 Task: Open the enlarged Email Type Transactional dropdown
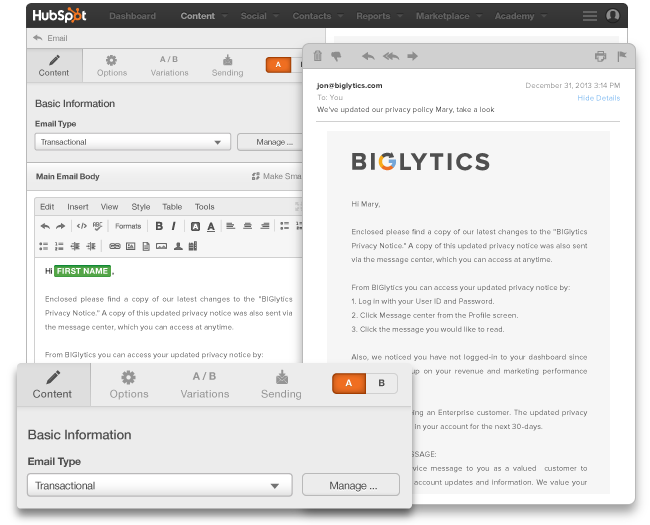coord(159,486)
